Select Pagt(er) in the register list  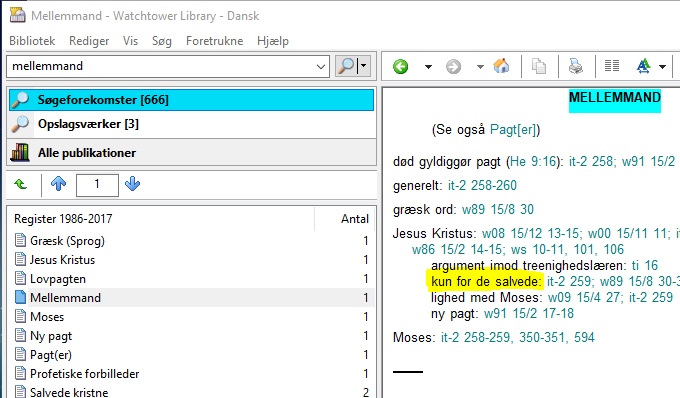click(x=51, y=355)
